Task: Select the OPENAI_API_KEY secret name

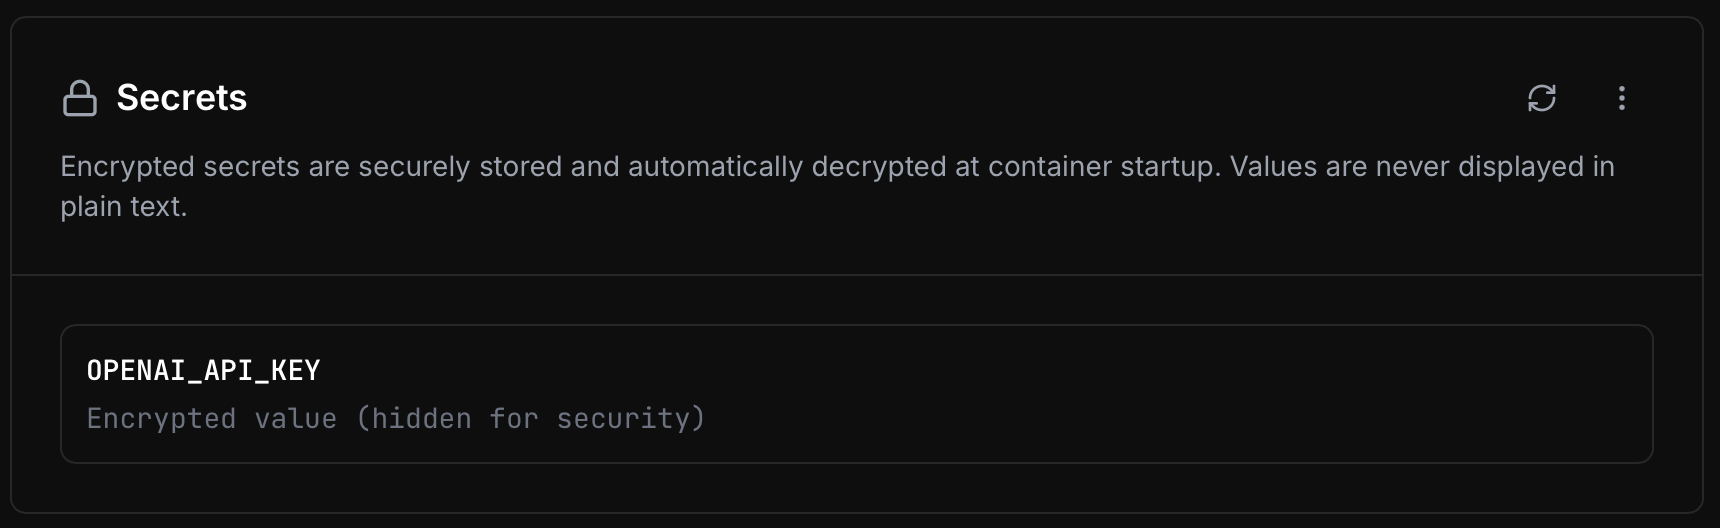Action: [x=203, y=371]
